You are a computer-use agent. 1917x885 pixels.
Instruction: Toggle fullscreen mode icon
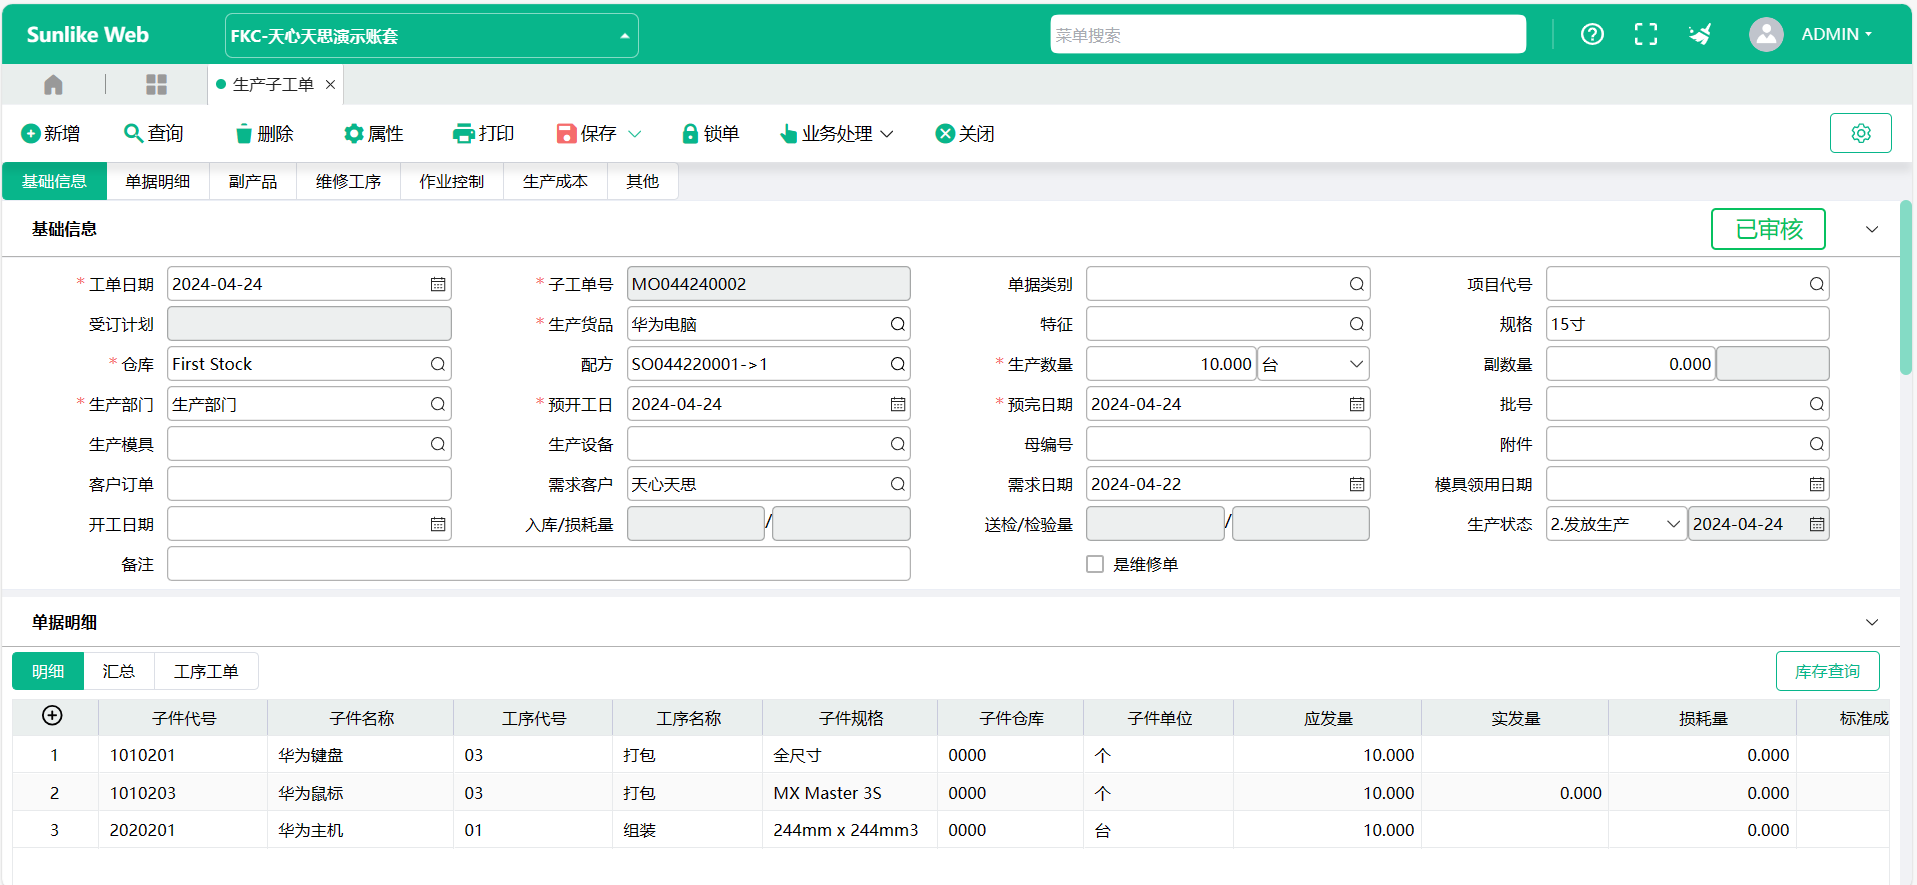pyautogui.click(x=1645, y=34)
